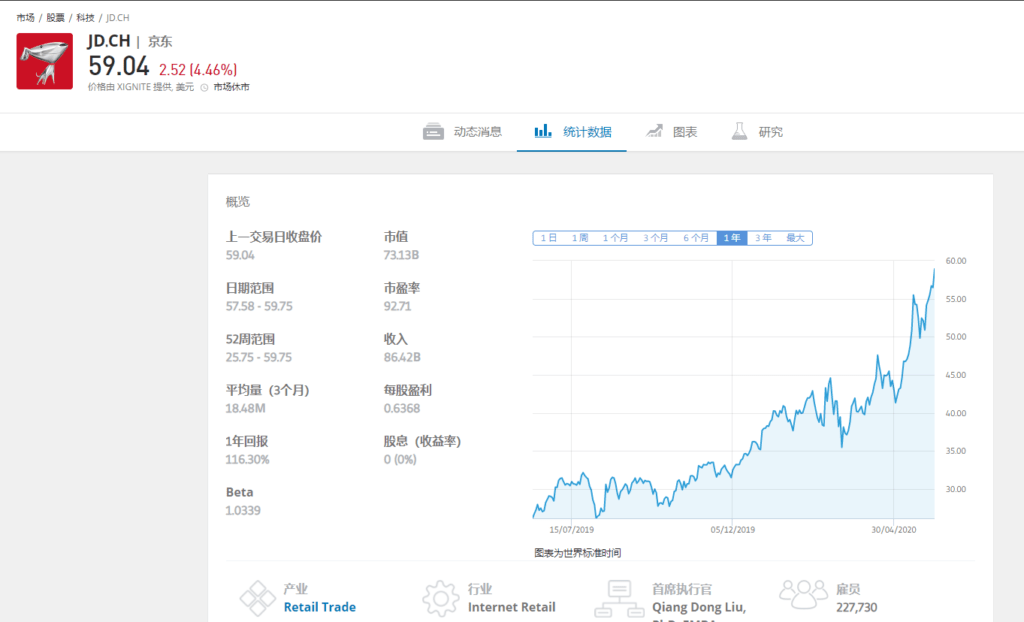1024x622 pixels.
Task: Click the 日期范围 value 57.58 - 59.75
Action: tap(259, 306)
